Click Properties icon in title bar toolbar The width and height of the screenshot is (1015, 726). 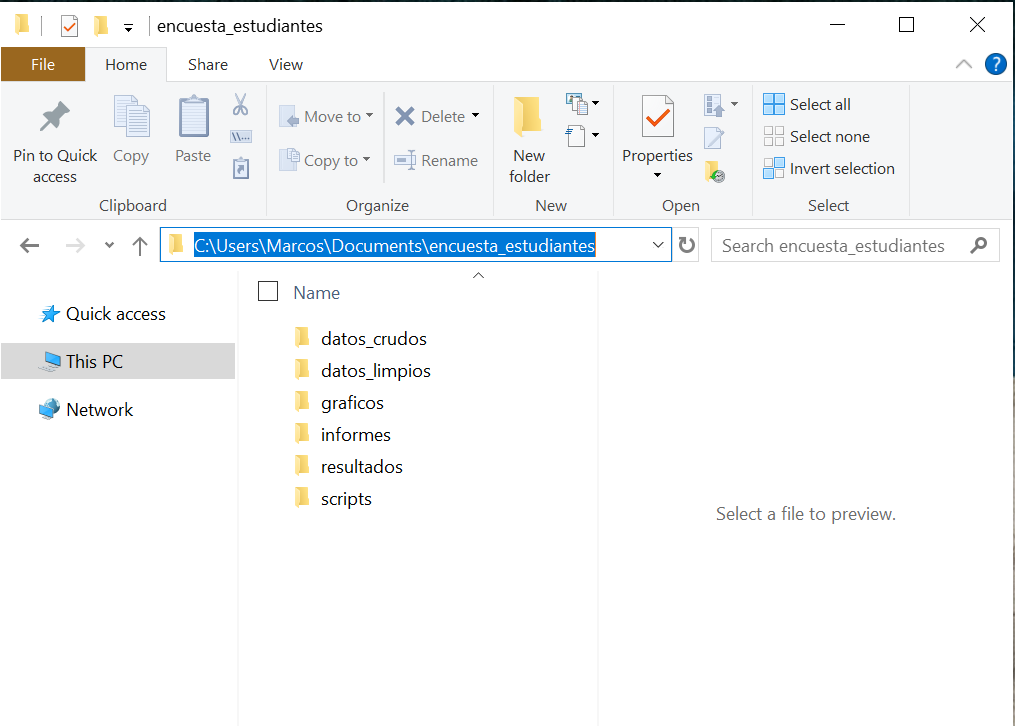pyautogui.click(x=69, y=26)
